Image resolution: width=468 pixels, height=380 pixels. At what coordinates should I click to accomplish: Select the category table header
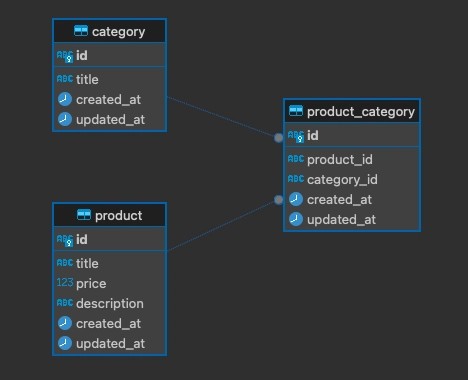(110, 31)
